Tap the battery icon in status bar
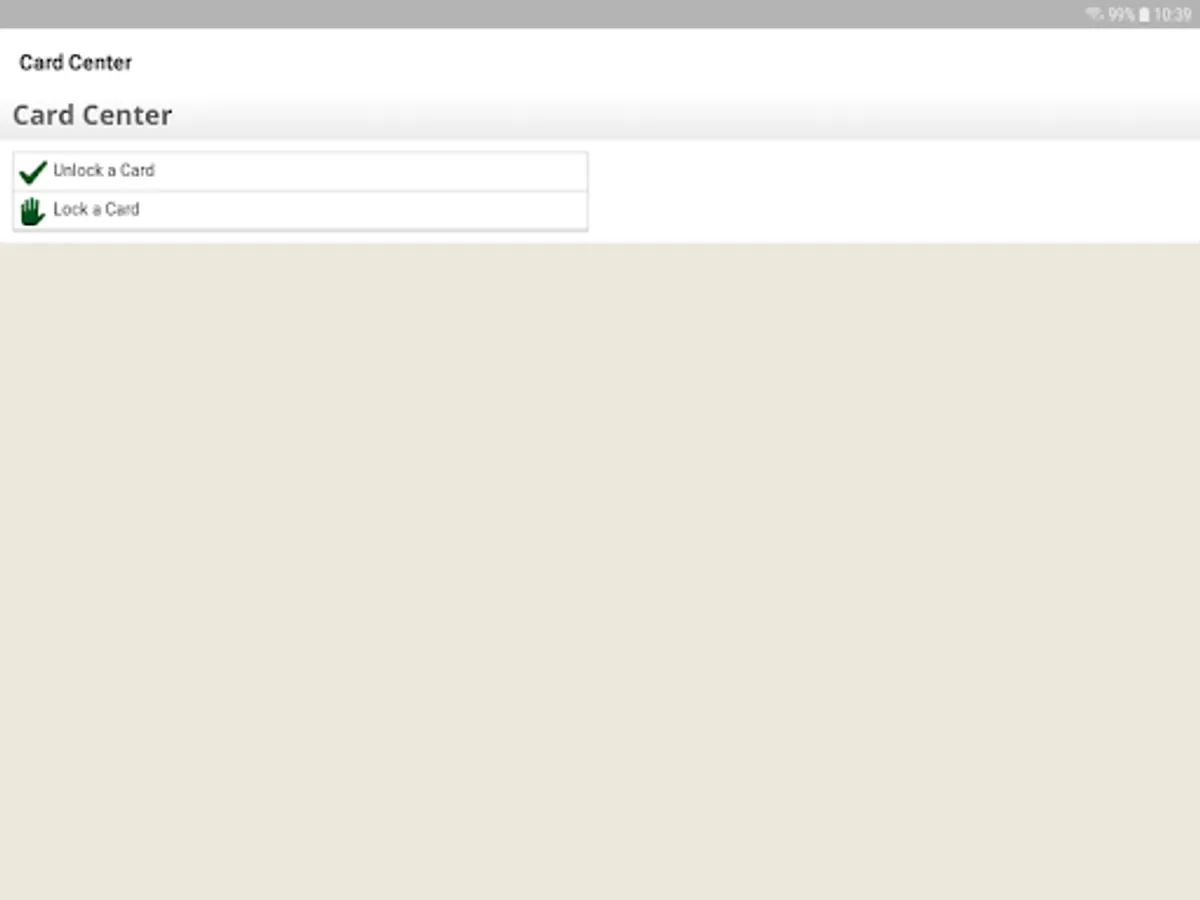 pyautogui.click(x=1144, y=15)
